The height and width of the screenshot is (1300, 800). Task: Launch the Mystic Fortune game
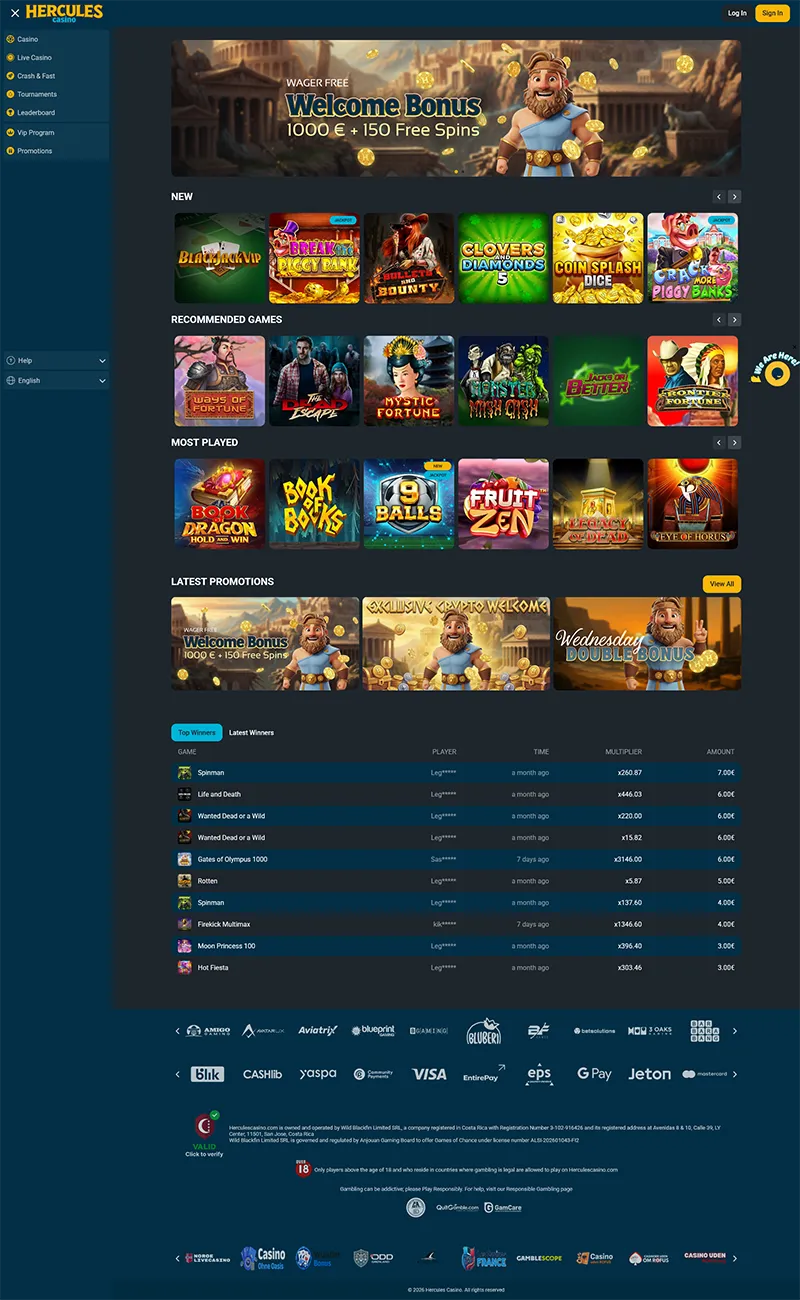point(409,381)
